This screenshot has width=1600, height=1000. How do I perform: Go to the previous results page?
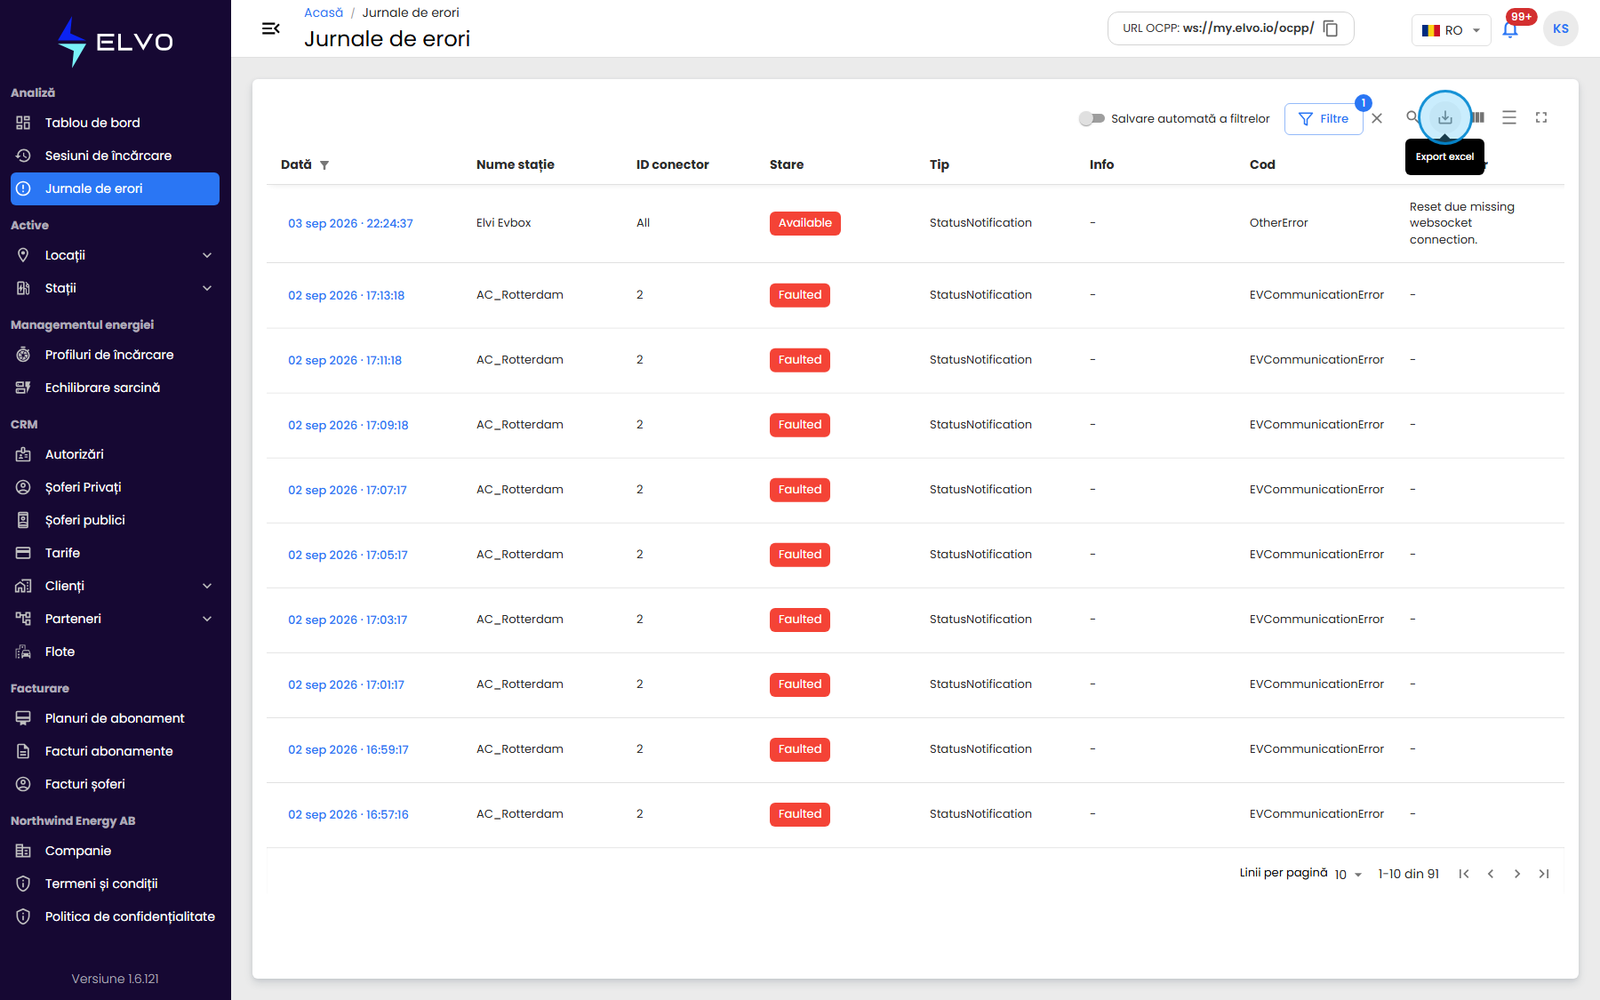[1490, 874]
